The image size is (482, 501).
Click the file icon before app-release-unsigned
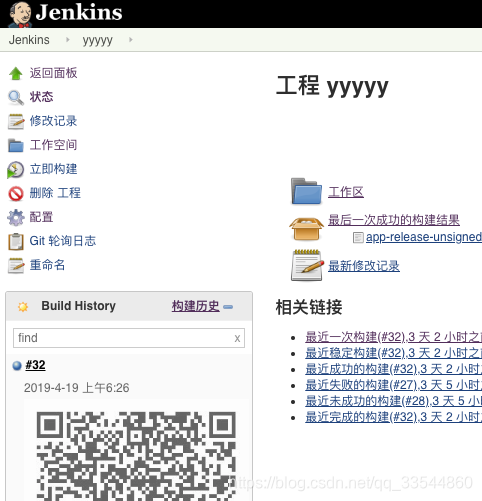358,238
